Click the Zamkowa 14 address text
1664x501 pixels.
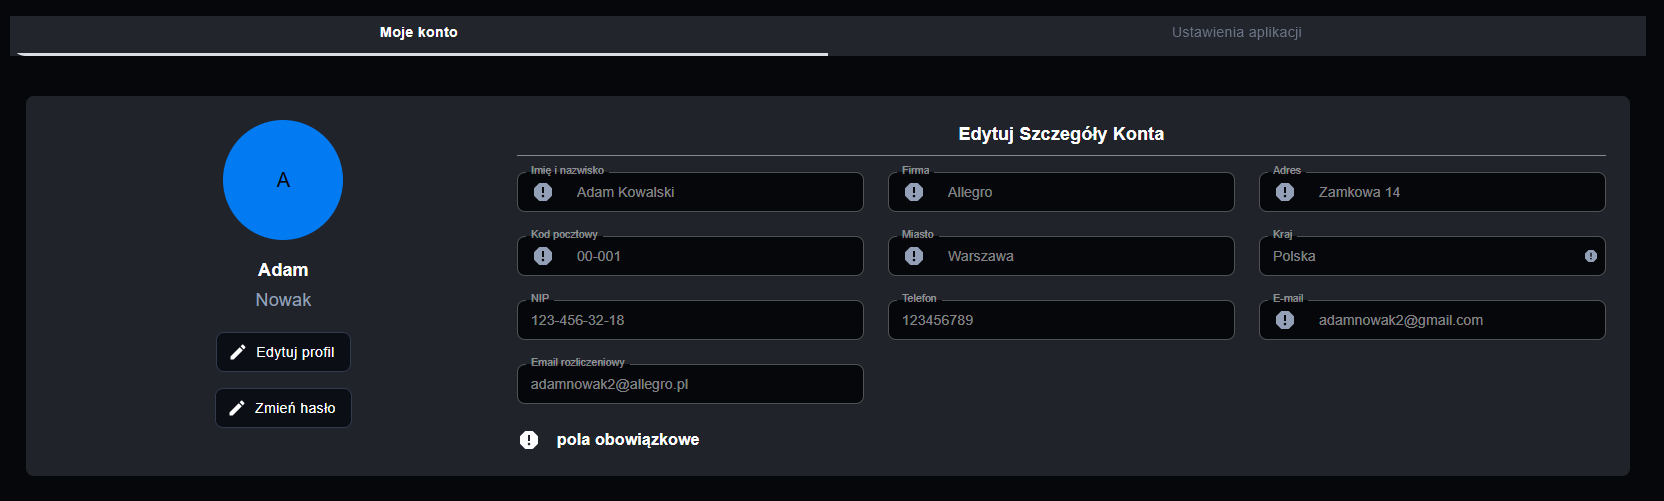tap(1359, 192)
